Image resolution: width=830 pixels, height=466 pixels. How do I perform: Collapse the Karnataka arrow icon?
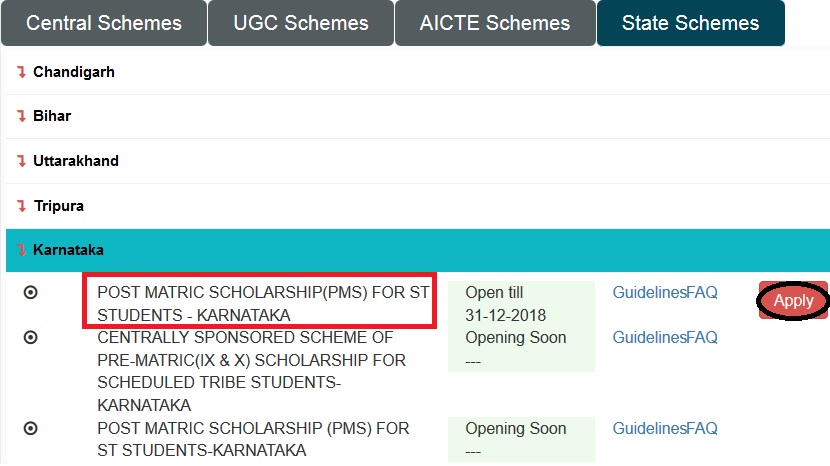coord(21,250)
